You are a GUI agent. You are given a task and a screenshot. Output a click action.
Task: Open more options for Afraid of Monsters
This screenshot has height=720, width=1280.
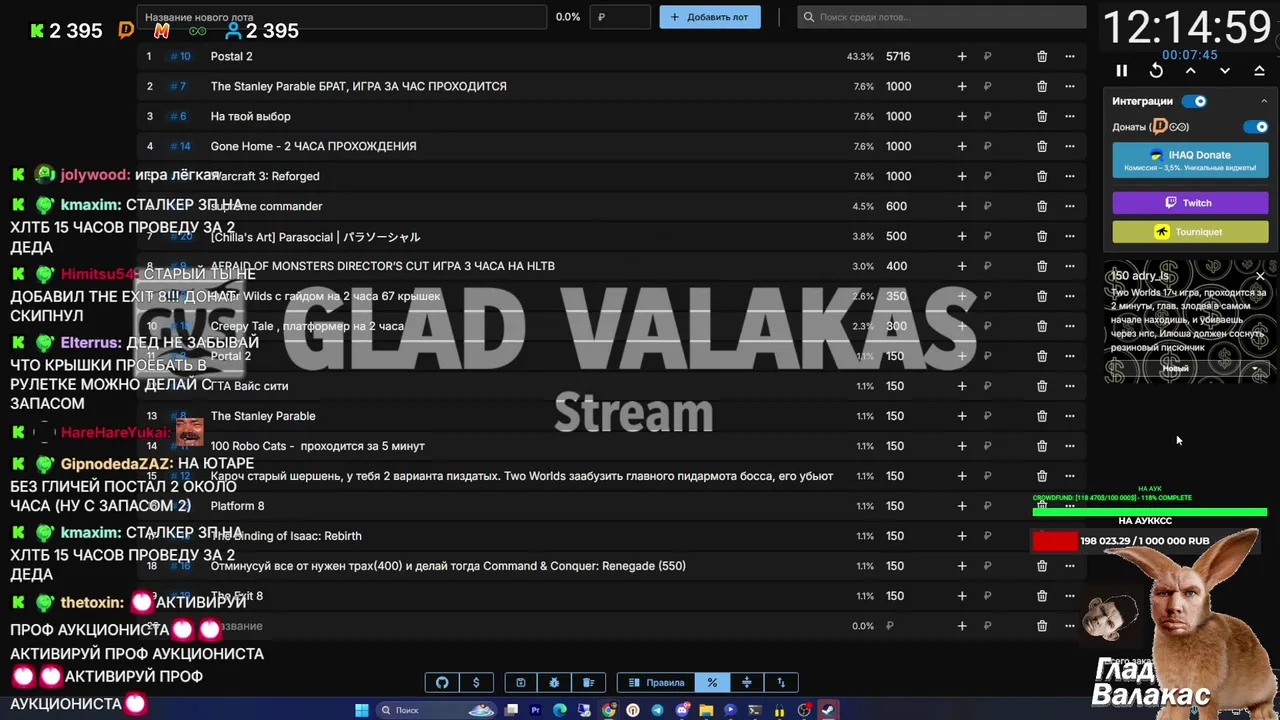pyautogui.click(x=1070, y=267)
